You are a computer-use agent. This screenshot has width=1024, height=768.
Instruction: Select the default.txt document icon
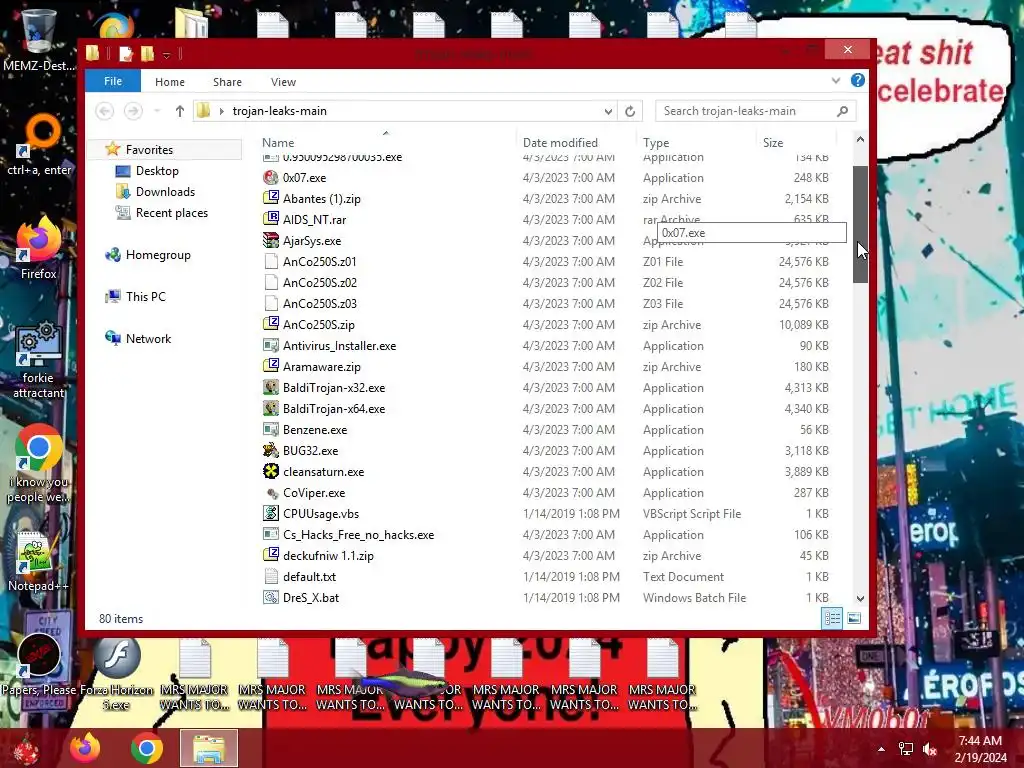point(270,577)
